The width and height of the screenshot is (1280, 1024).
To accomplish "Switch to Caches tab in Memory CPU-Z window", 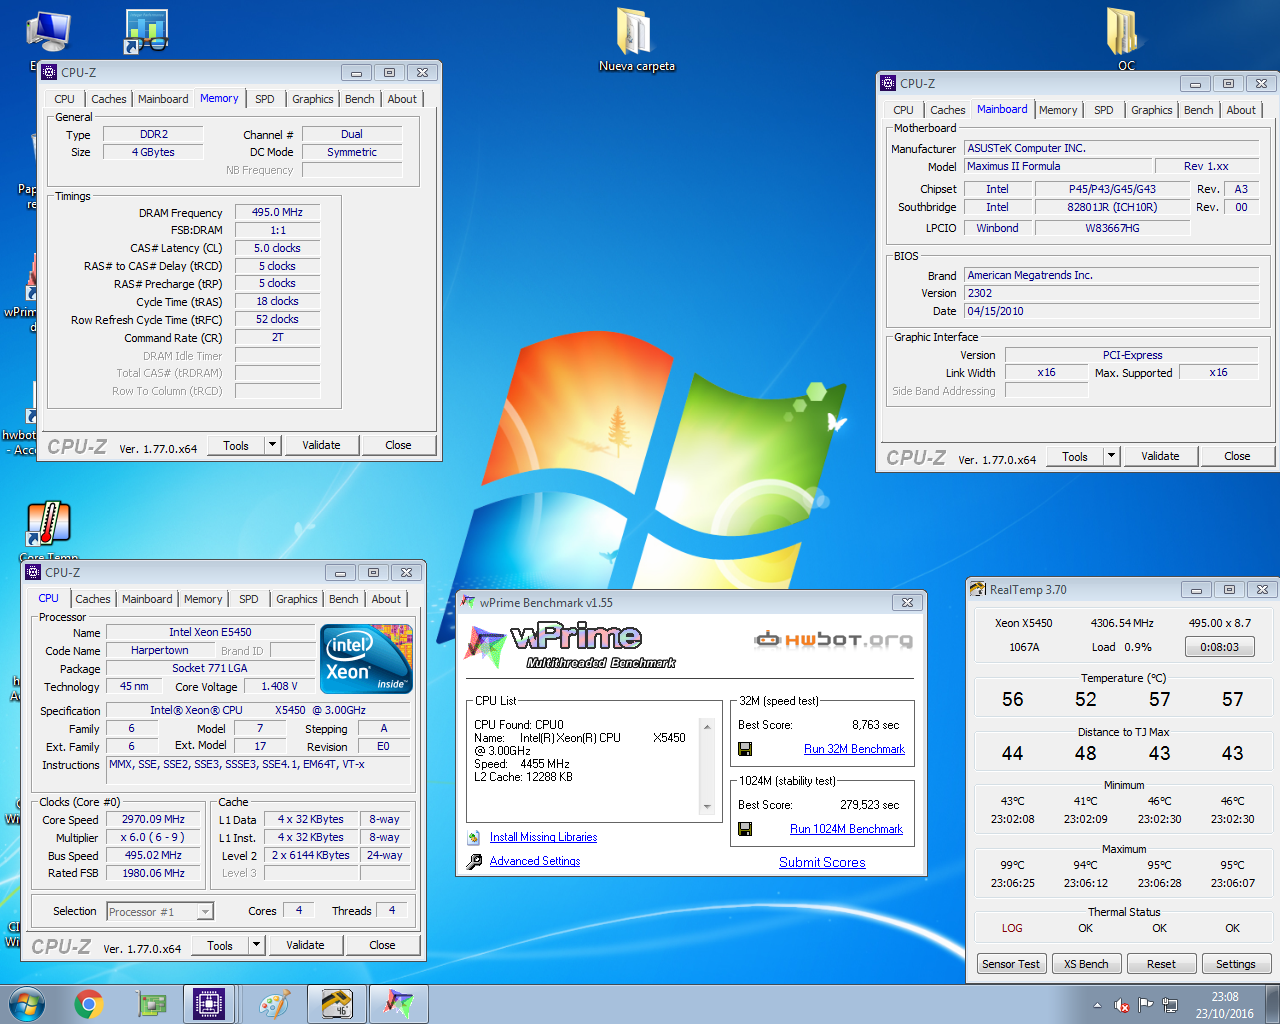I will 109,99.
